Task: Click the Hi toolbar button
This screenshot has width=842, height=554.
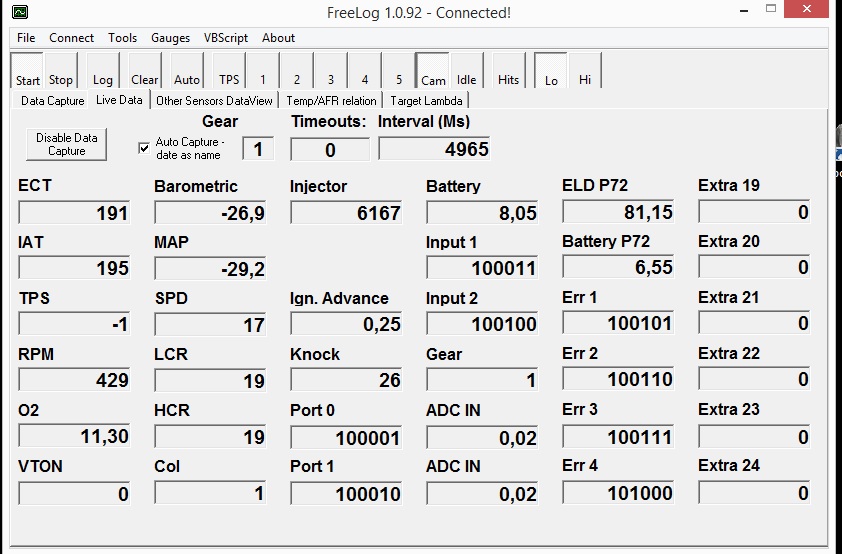Action: click(x=585, y=70)
